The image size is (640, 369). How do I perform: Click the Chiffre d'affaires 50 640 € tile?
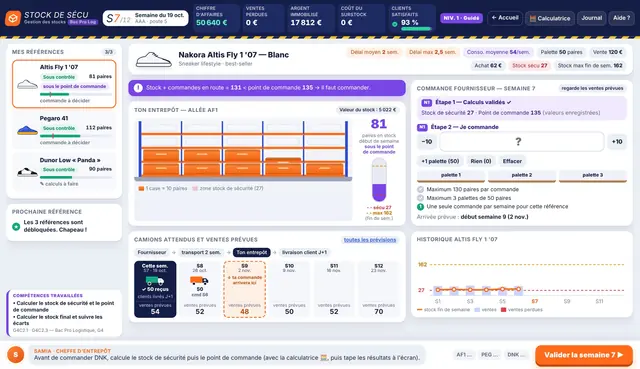point(215,18)
